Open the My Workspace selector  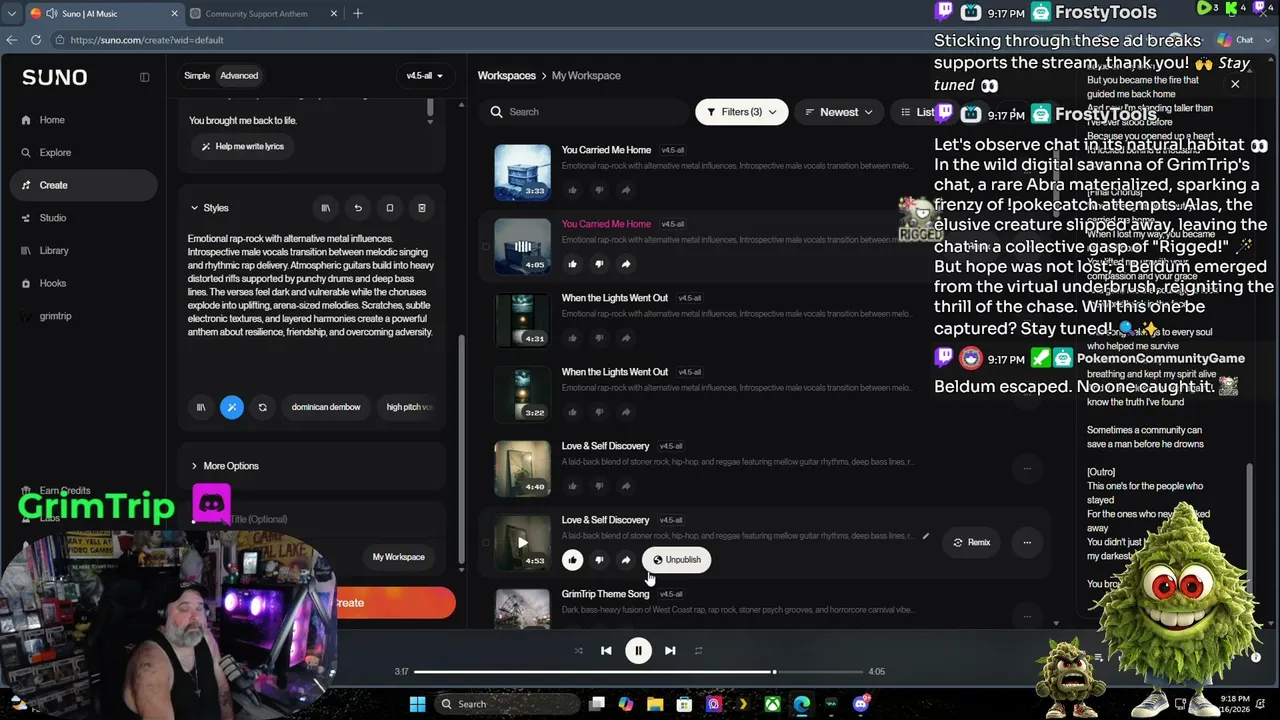click(399, 557)
